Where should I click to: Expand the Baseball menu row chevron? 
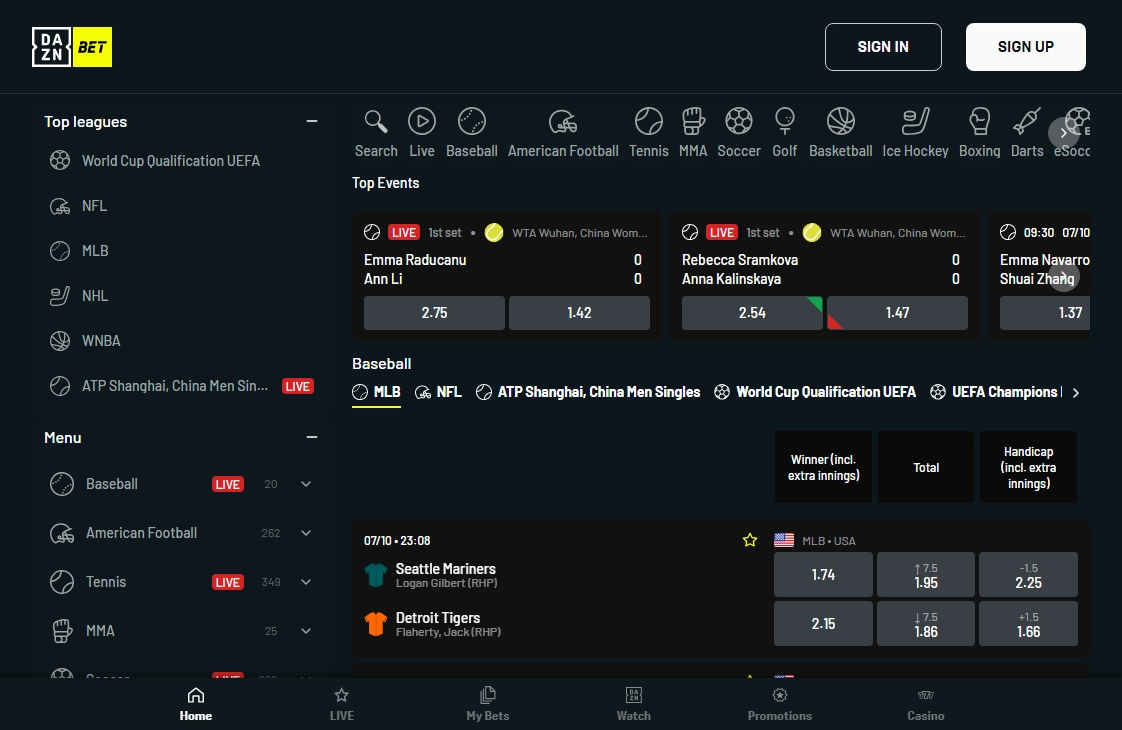pos(306,485)
